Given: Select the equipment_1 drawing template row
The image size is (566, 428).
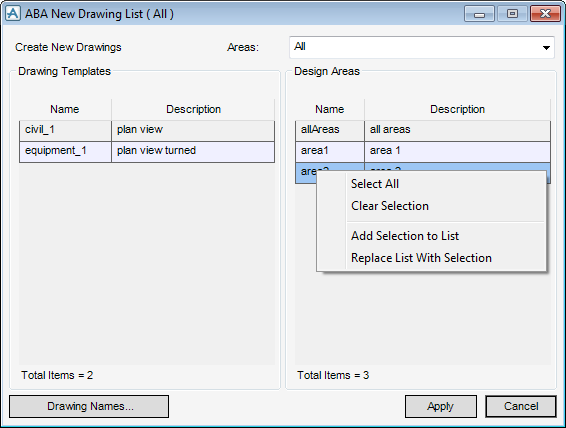Looking at the screenshot, I should pos(147,151).
